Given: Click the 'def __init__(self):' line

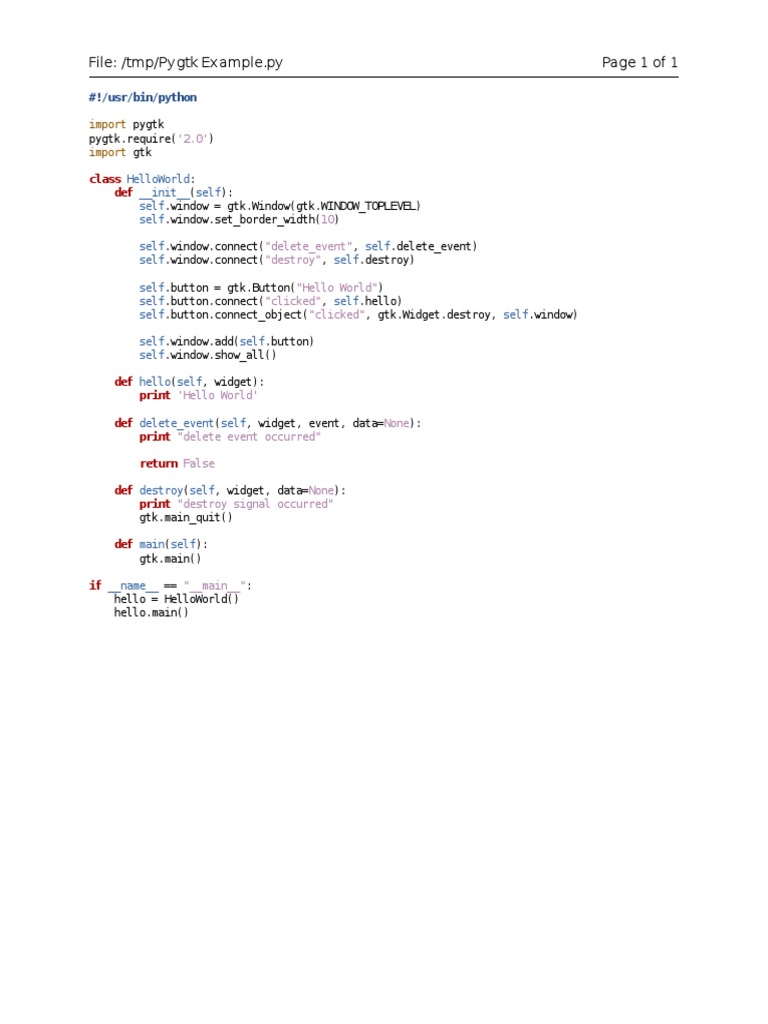Looking at the screenshot, I should (x=174, y=193).
